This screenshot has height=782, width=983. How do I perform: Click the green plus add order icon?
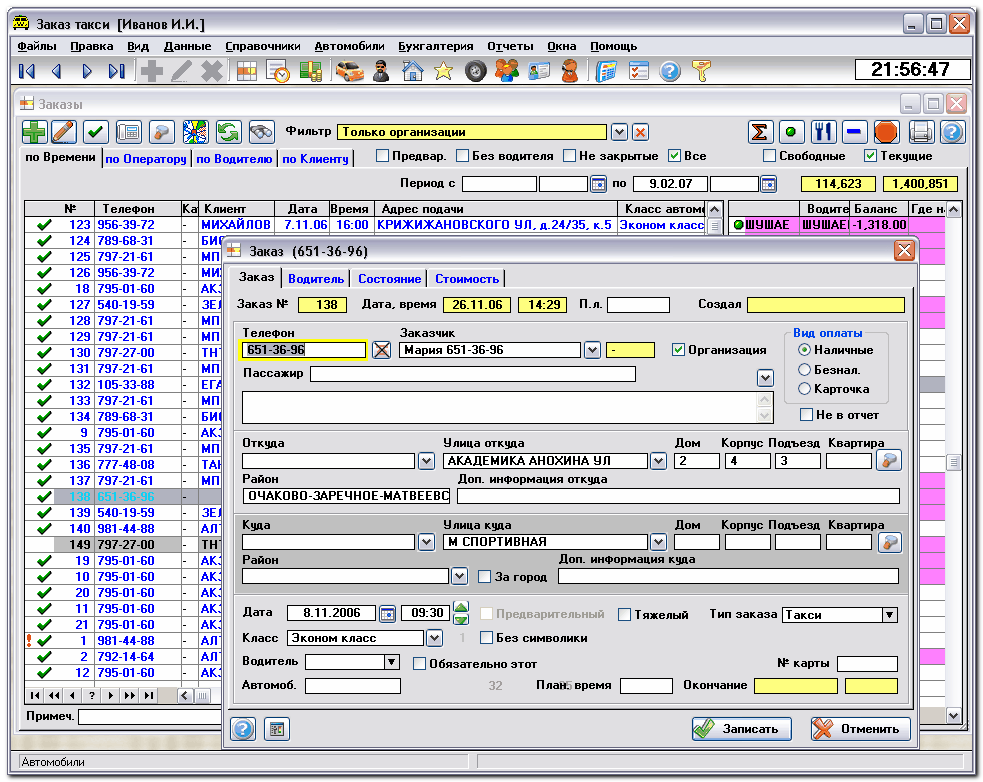coord(34,132)
